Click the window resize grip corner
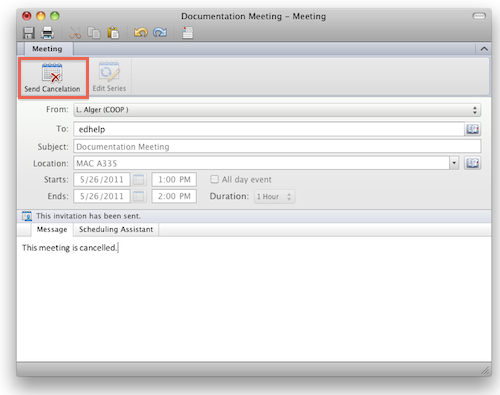 485,370
